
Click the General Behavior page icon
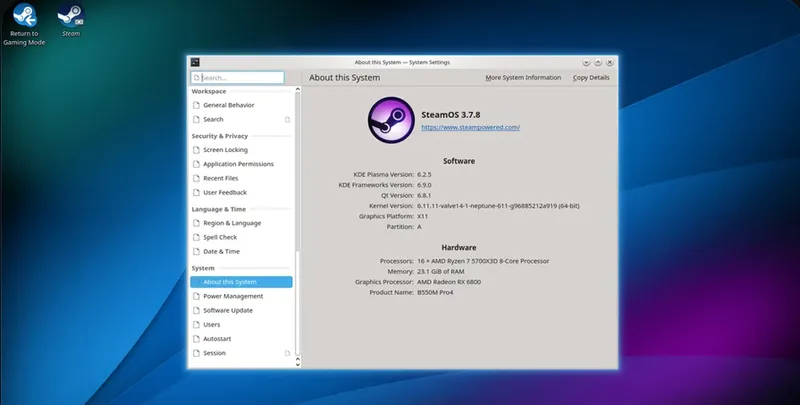[196, 105]
